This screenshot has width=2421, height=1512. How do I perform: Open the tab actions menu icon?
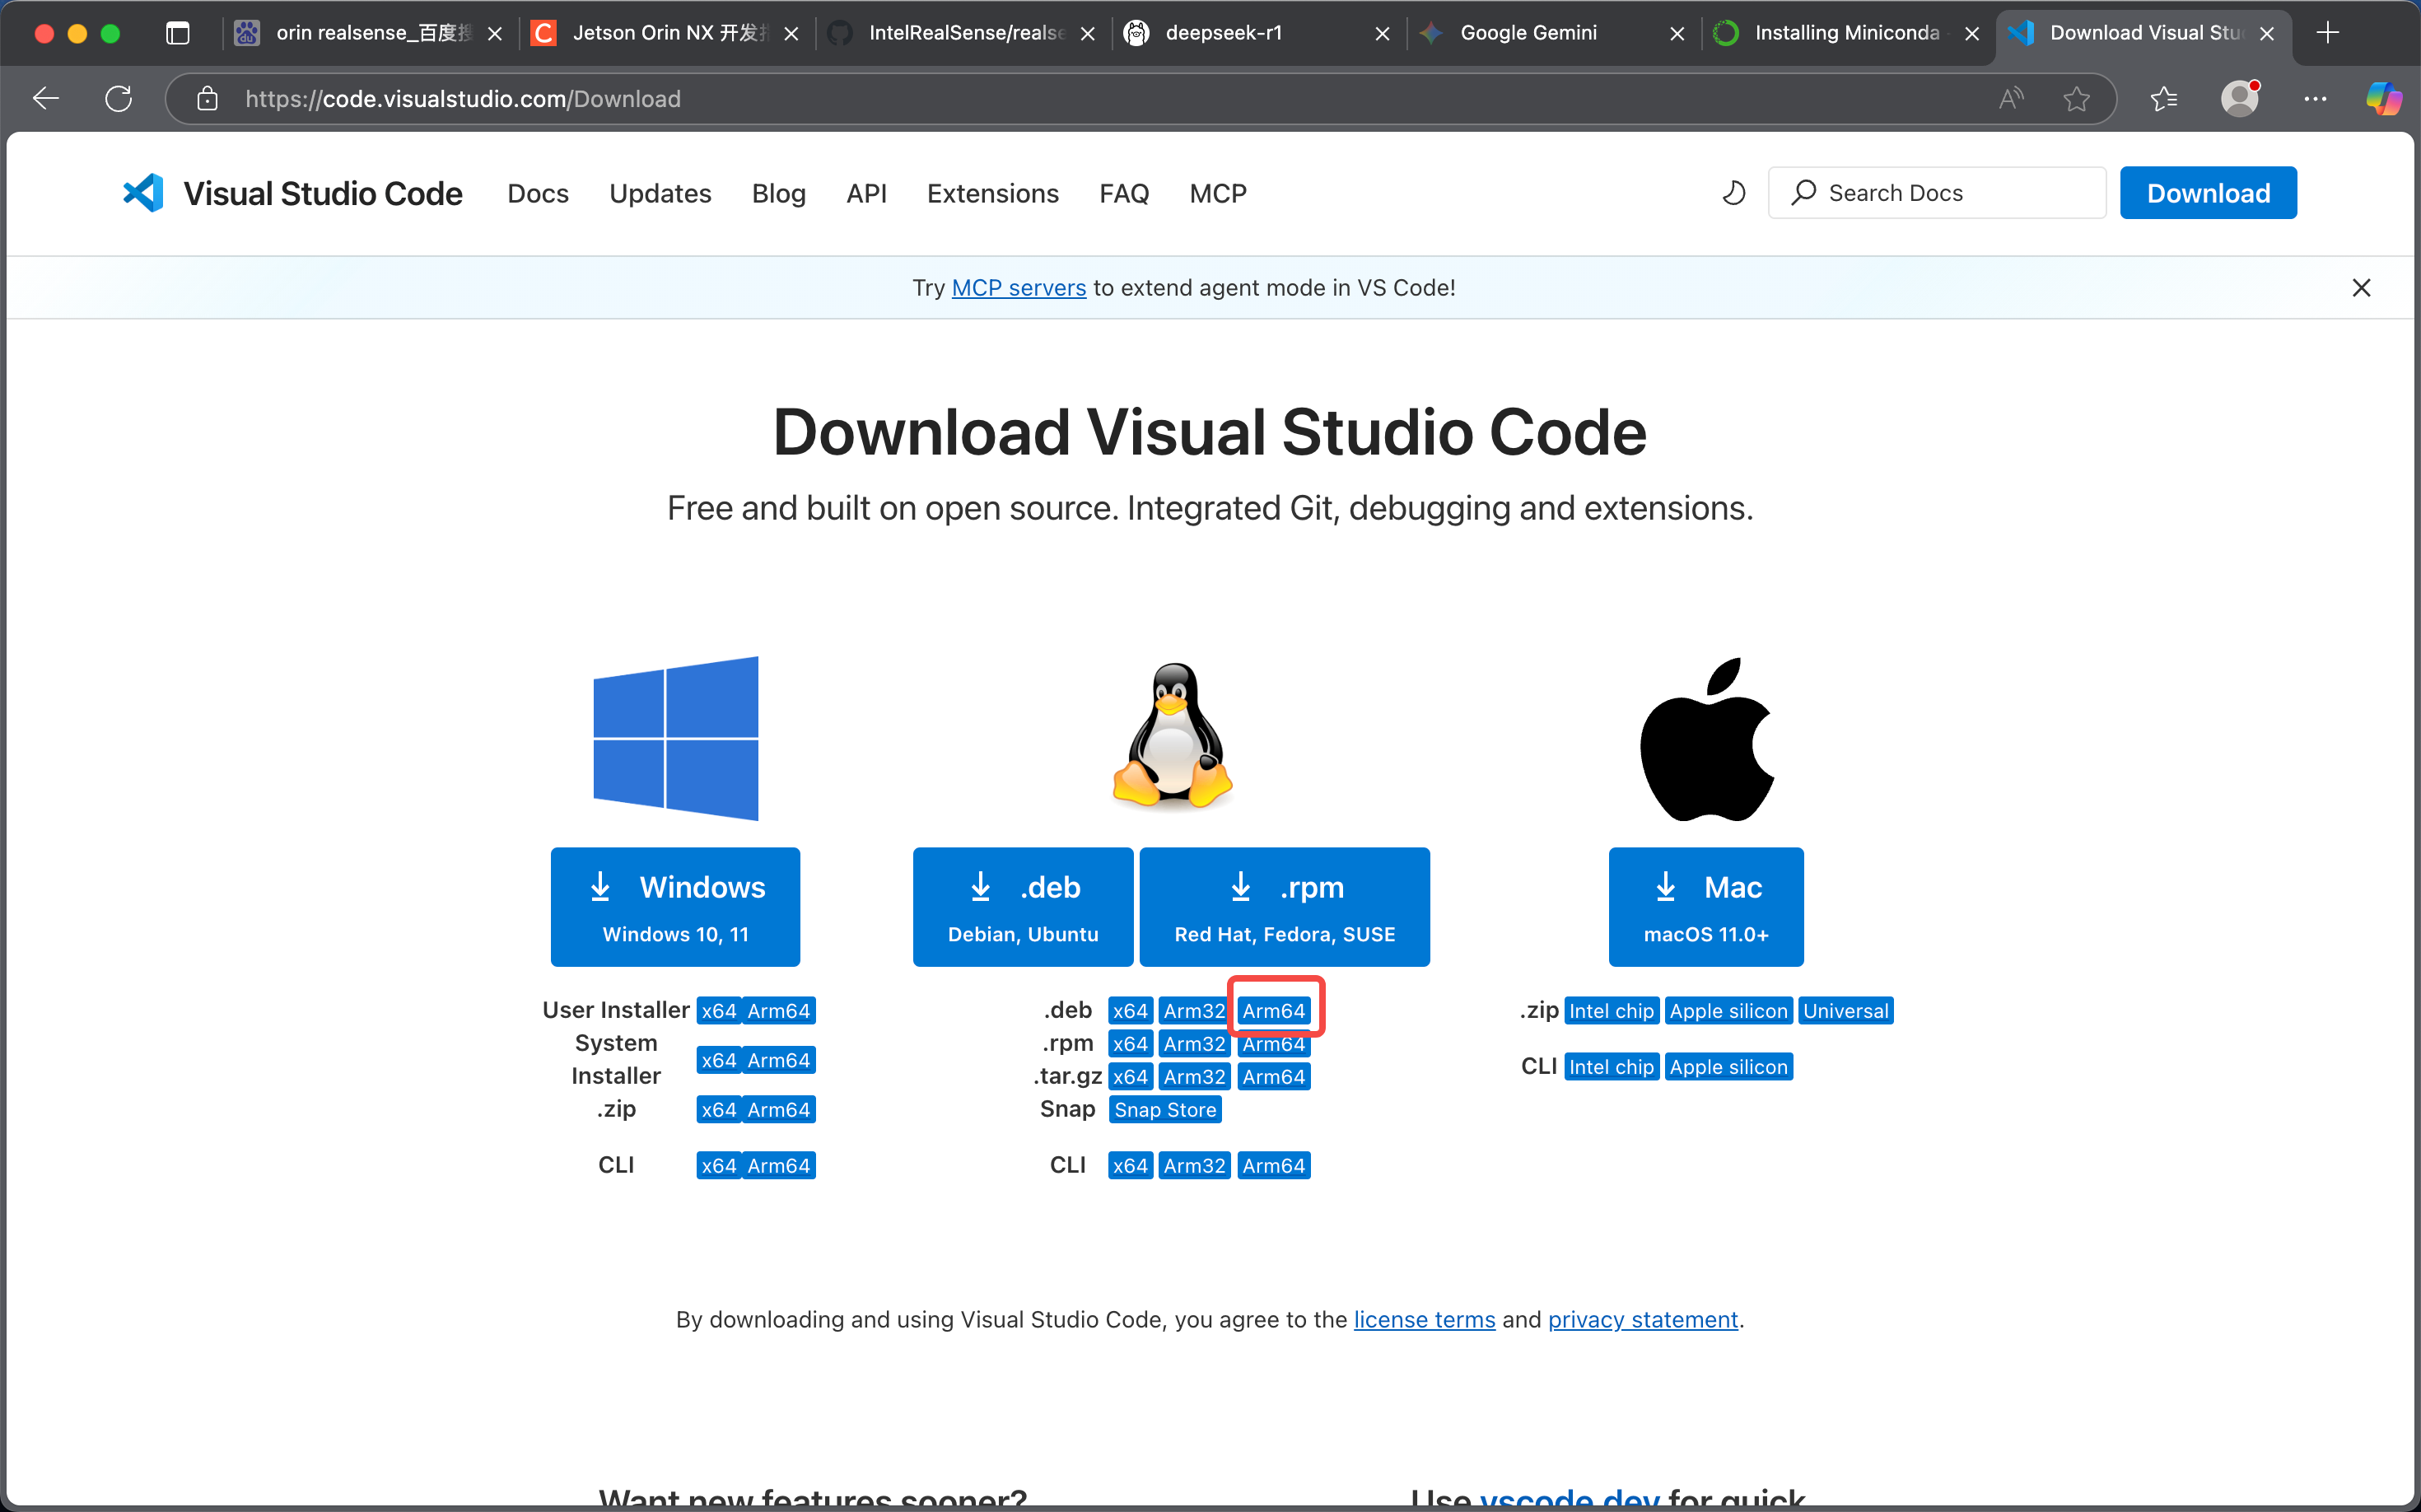point(178,33)
